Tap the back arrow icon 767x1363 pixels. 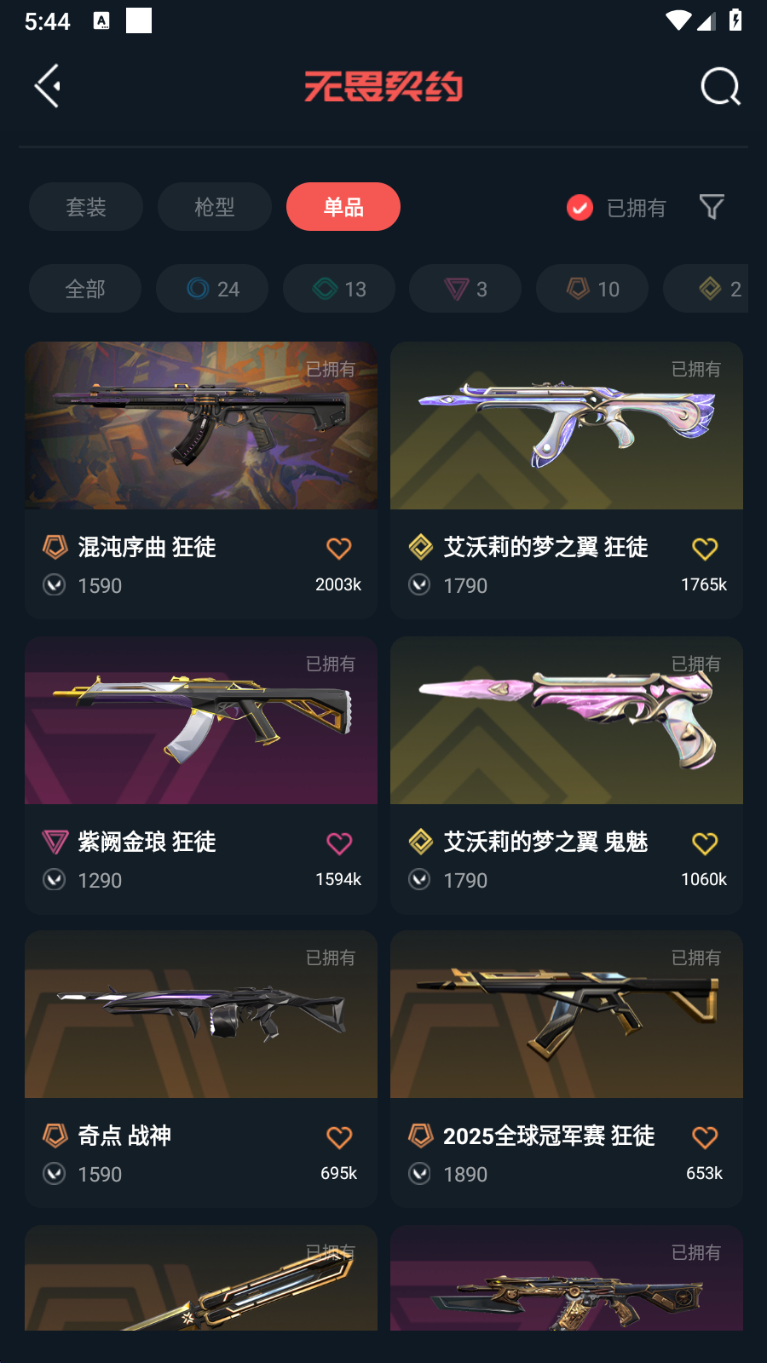(x=47, y=86)
